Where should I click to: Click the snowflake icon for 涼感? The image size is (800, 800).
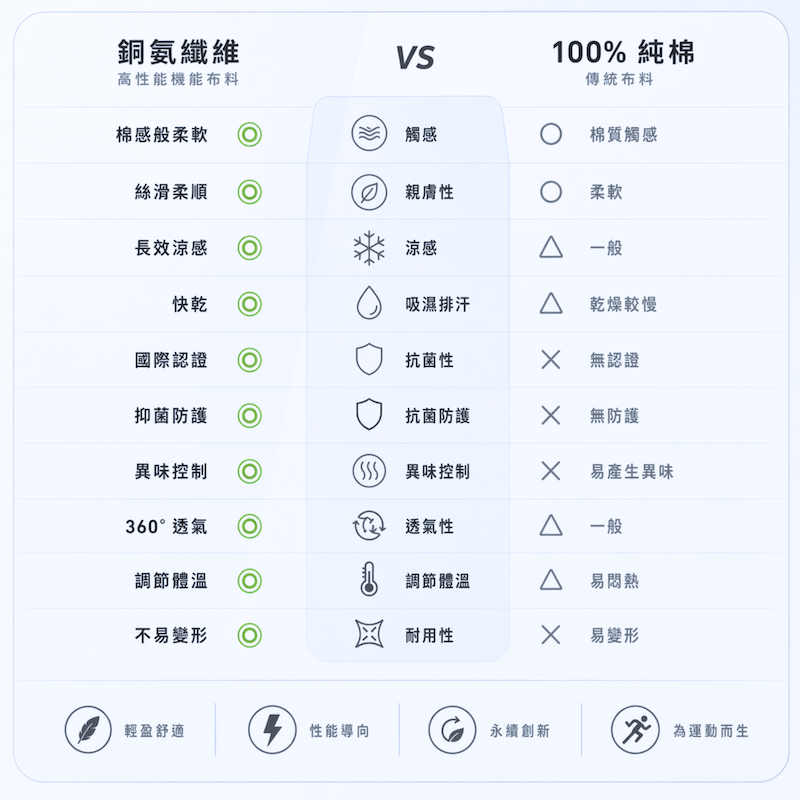point(369,248)
